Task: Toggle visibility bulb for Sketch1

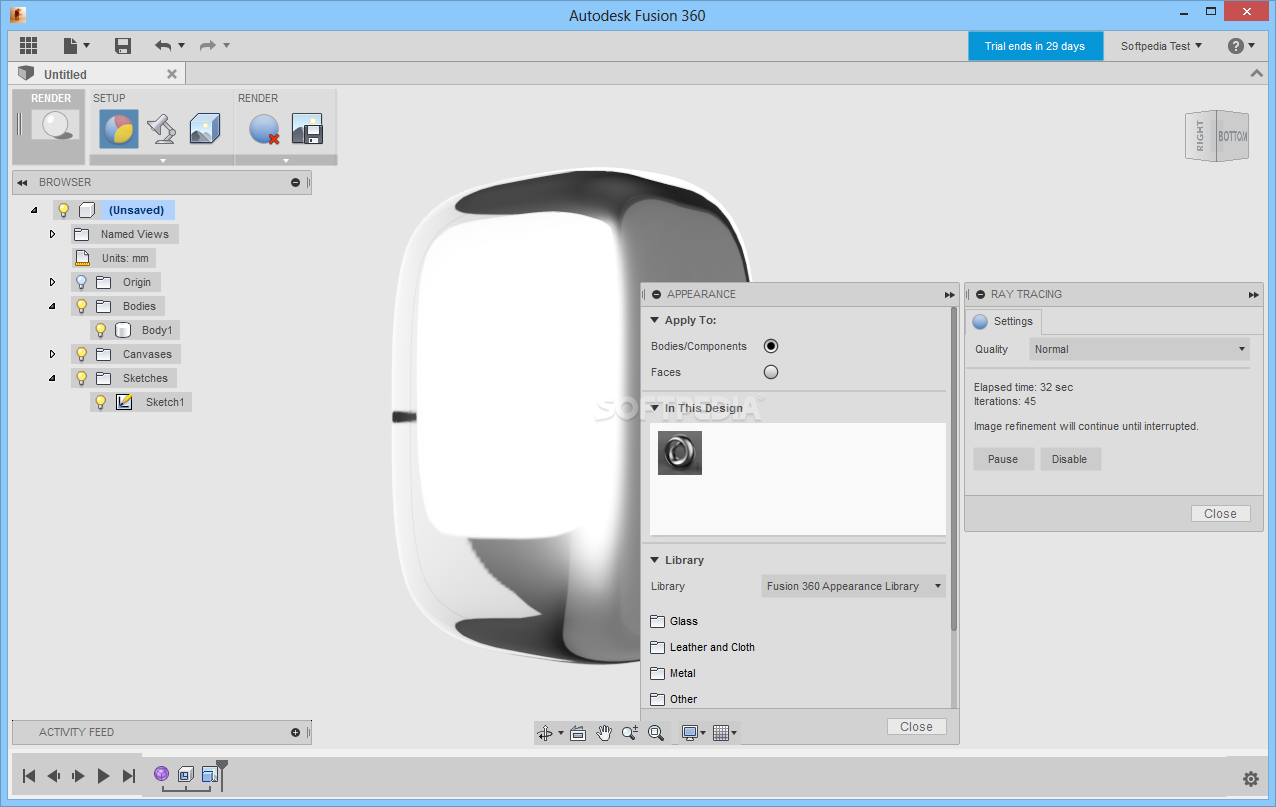Action: [x=101, y=402]
